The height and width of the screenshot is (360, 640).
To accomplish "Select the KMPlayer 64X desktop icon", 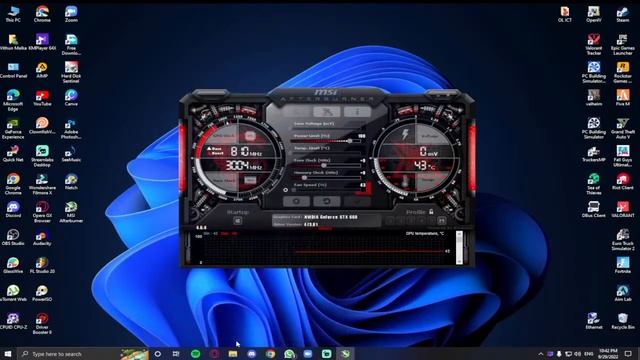I will (42, 42).
